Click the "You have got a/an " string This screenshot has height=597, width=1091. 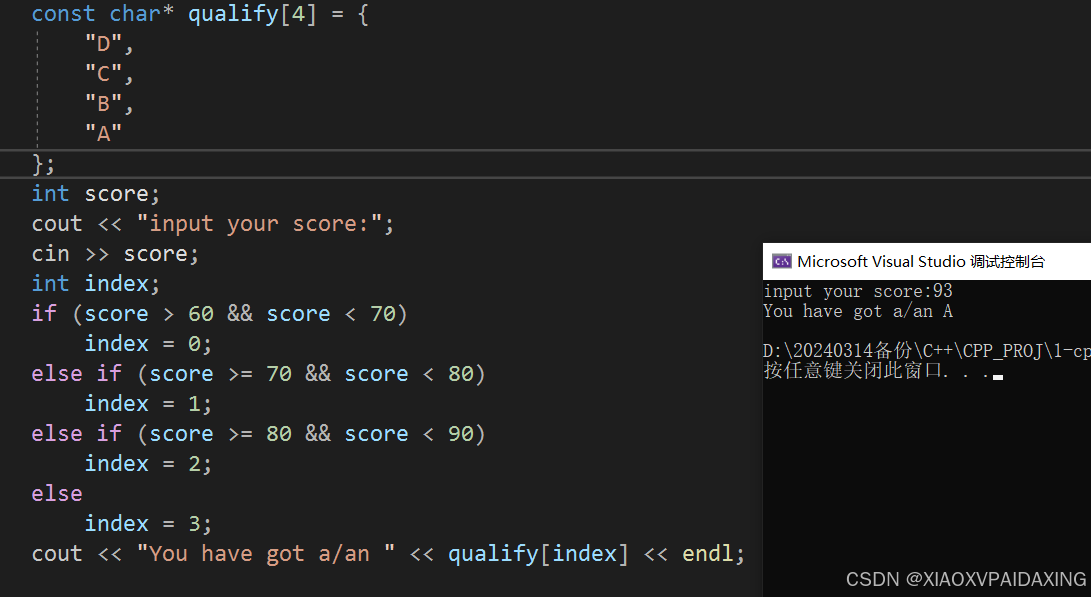click(266, 554)
